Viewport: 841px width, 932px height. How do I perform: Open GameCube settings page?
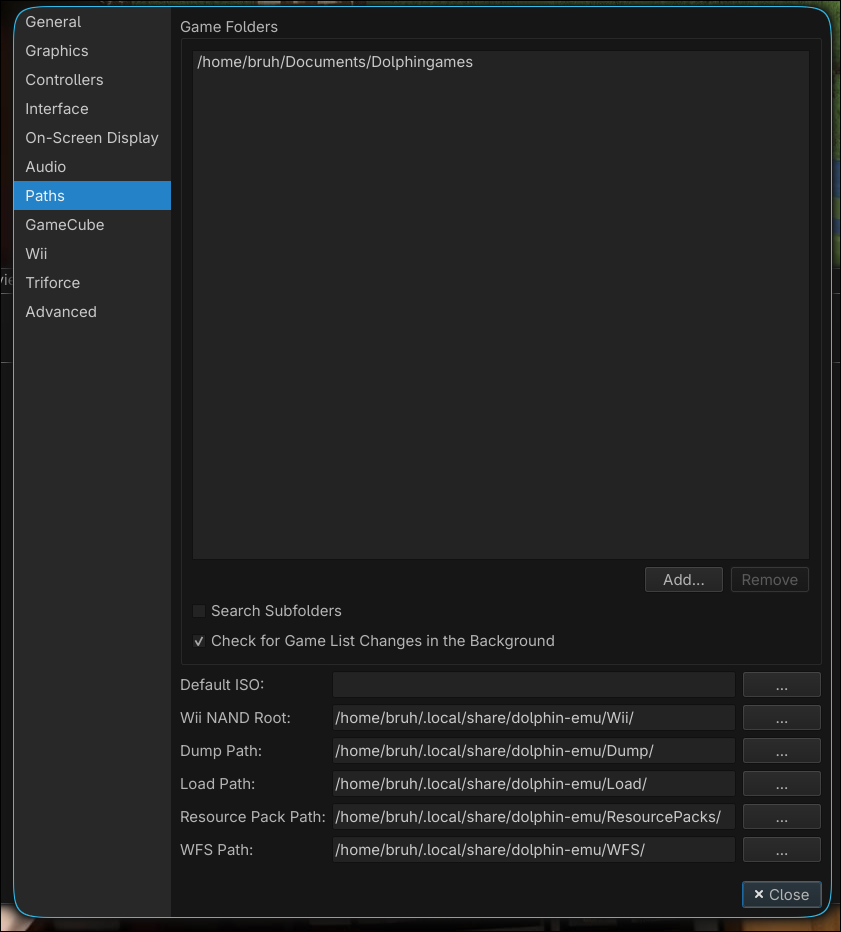92,225
